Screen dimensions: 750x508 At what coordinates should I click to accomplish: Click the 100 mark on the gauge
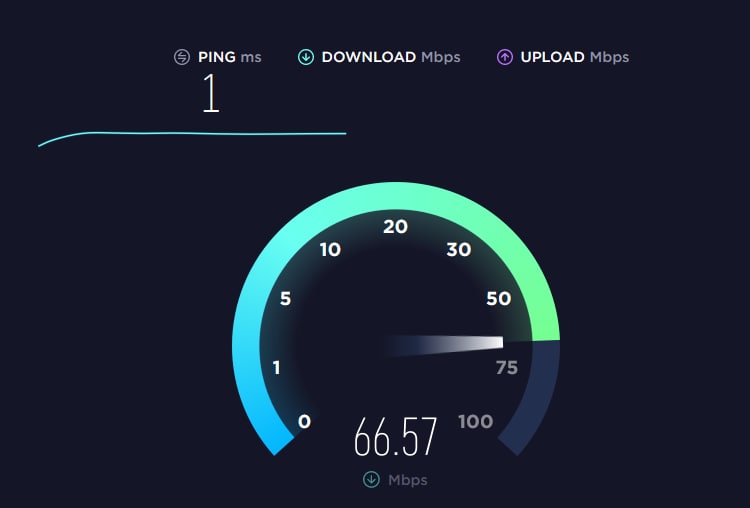pos(475,421)
